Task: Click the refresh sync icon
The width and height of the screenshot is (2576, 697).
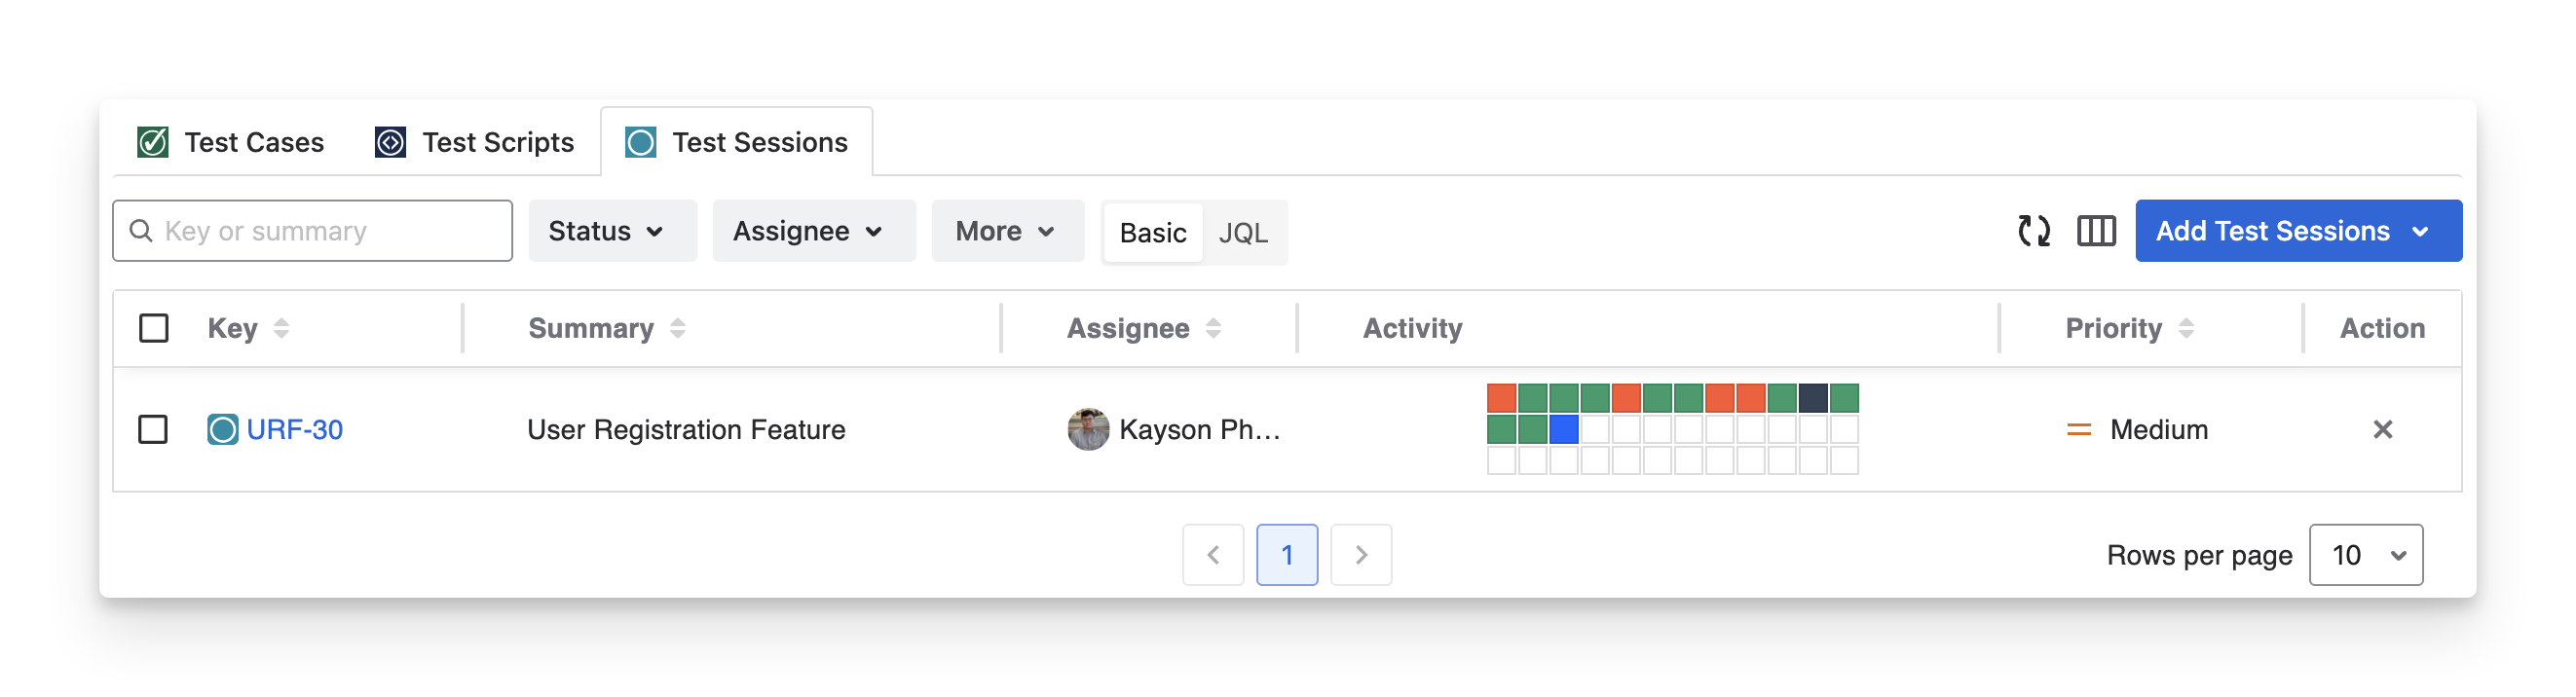Action: point(2034,231)
